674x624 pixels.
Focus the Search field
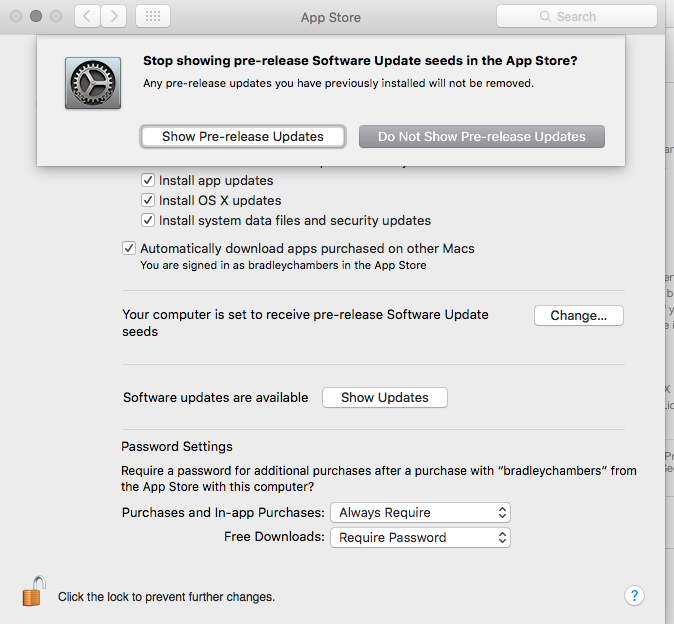(577, 16)
